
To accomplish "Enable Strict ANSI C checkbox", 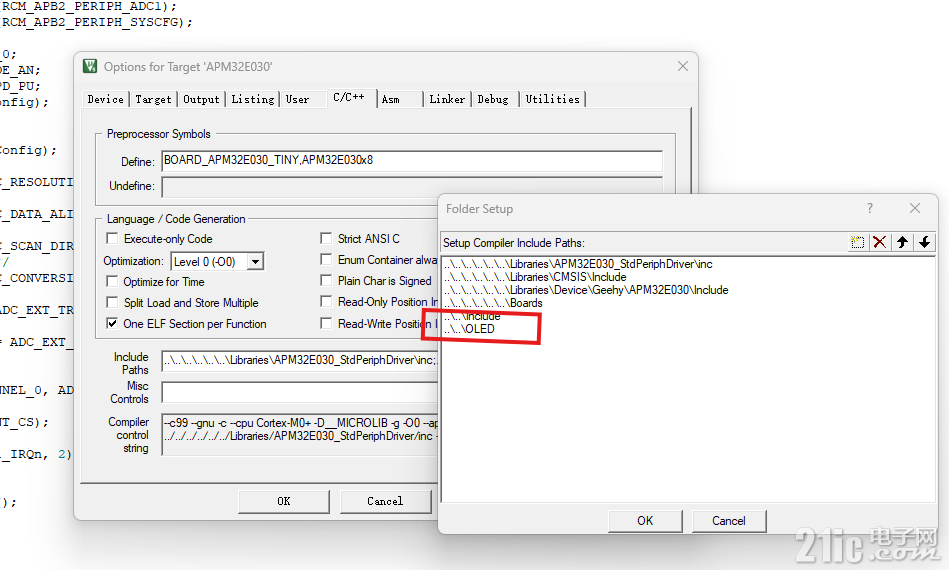I will click(326, 238).
